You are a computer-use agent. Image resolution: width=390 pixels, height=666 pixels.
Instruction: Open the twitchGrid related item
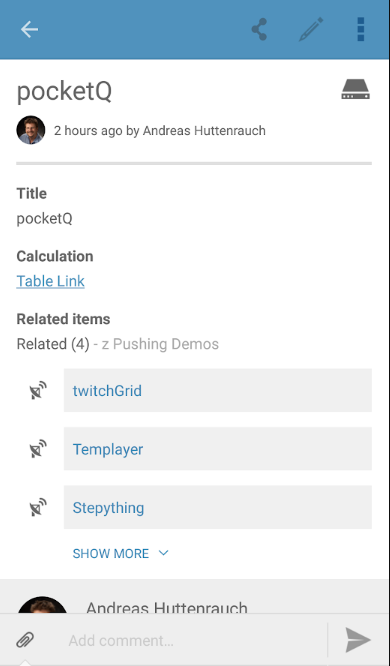pyautogui.click(x=218, y=390)
